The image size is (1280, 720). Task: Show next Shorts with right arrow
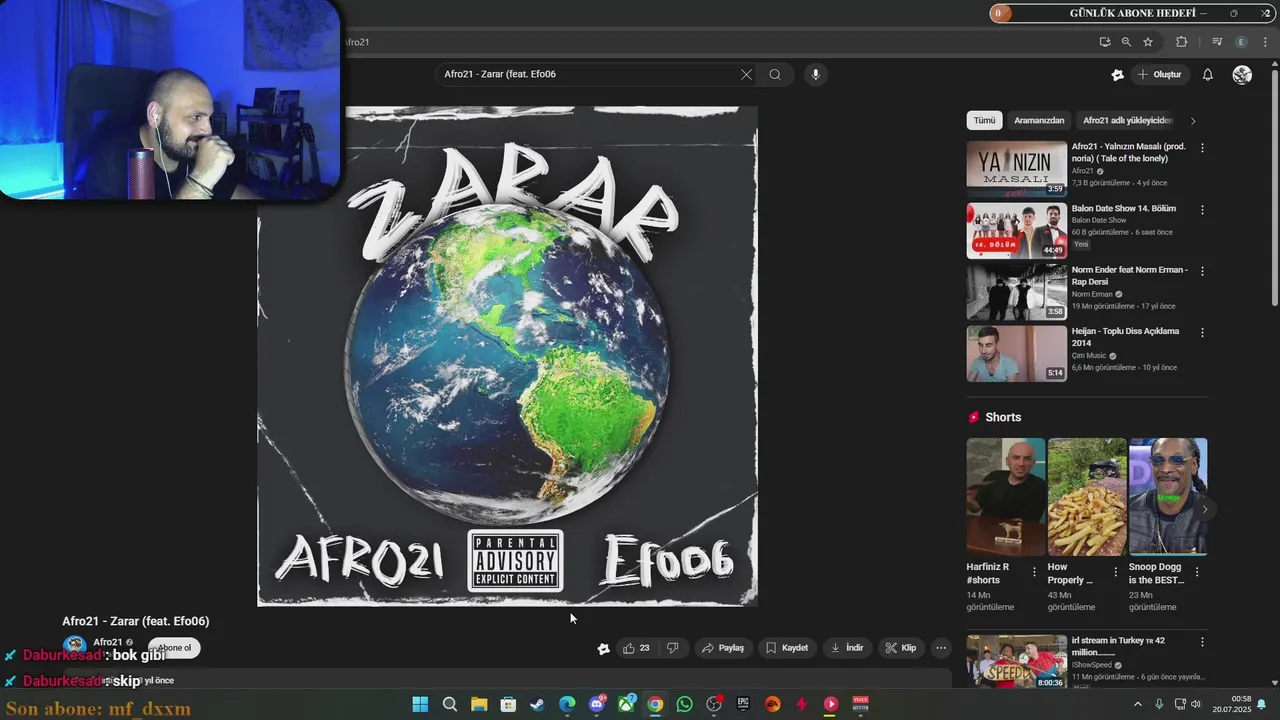pos(1204,509)
